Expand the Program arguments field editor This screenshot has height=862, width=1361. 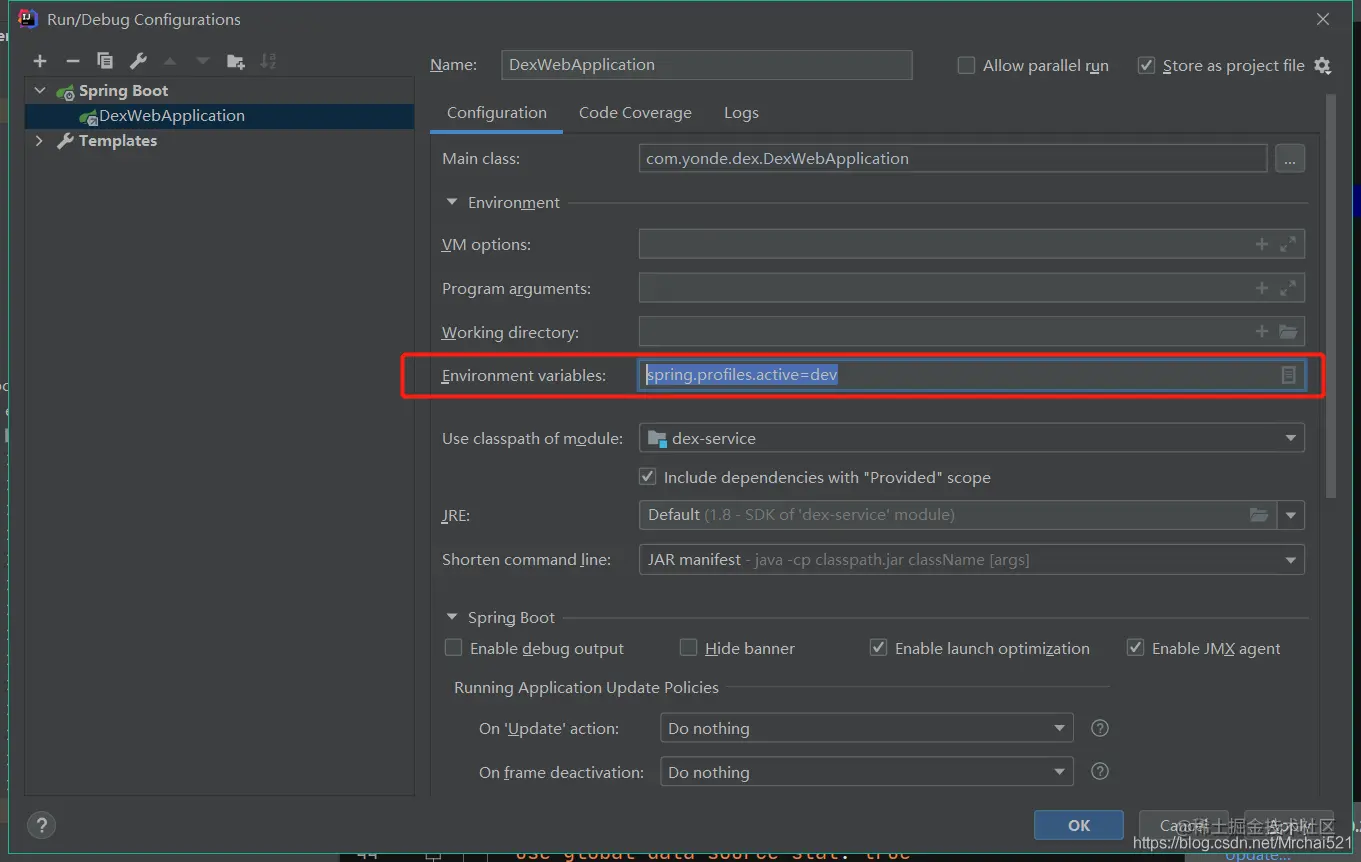pos(1288,288)
